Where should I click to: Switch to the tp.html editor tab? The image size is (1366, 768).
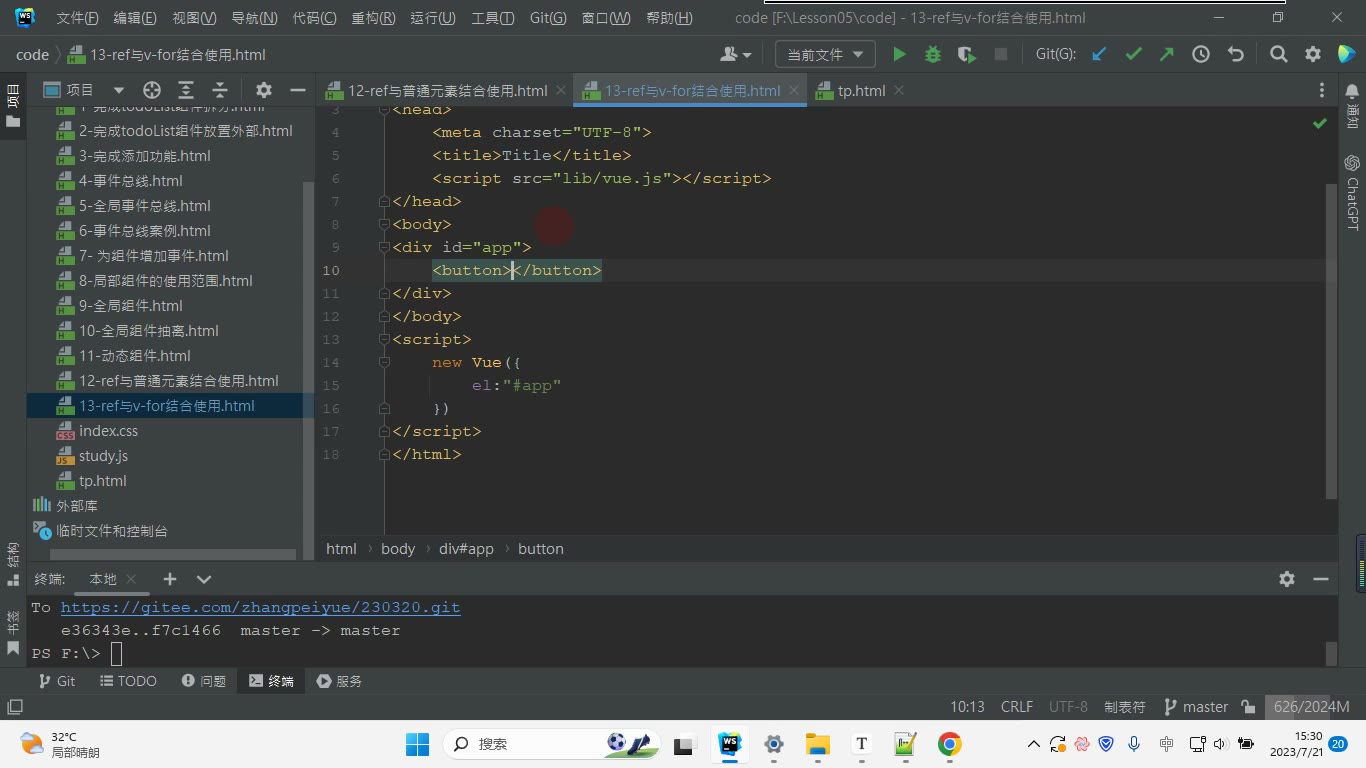[x=860, y=90]
